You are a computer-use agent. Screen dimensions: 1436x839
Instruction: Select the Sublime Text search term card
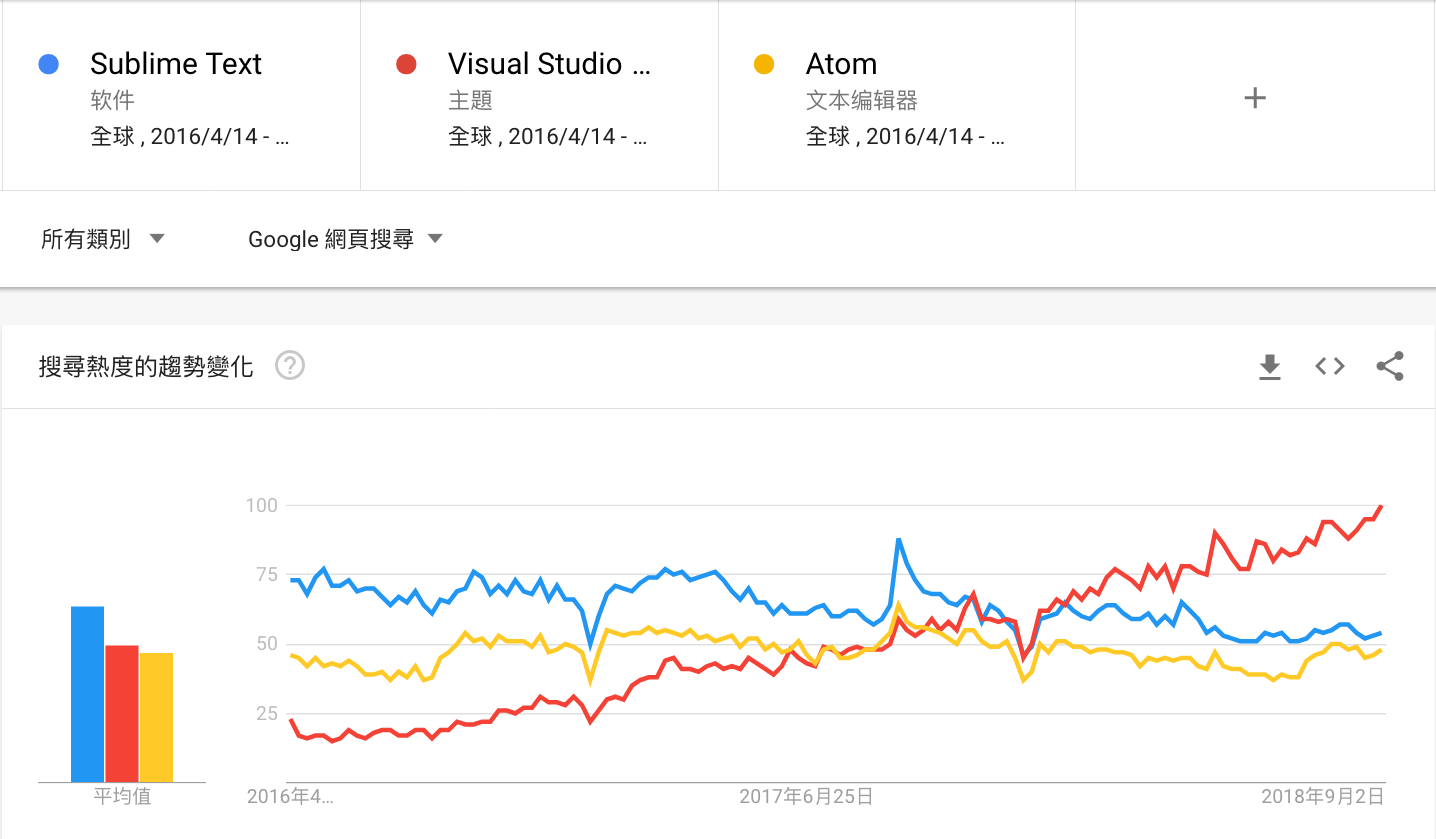click(x=181, y=97)
